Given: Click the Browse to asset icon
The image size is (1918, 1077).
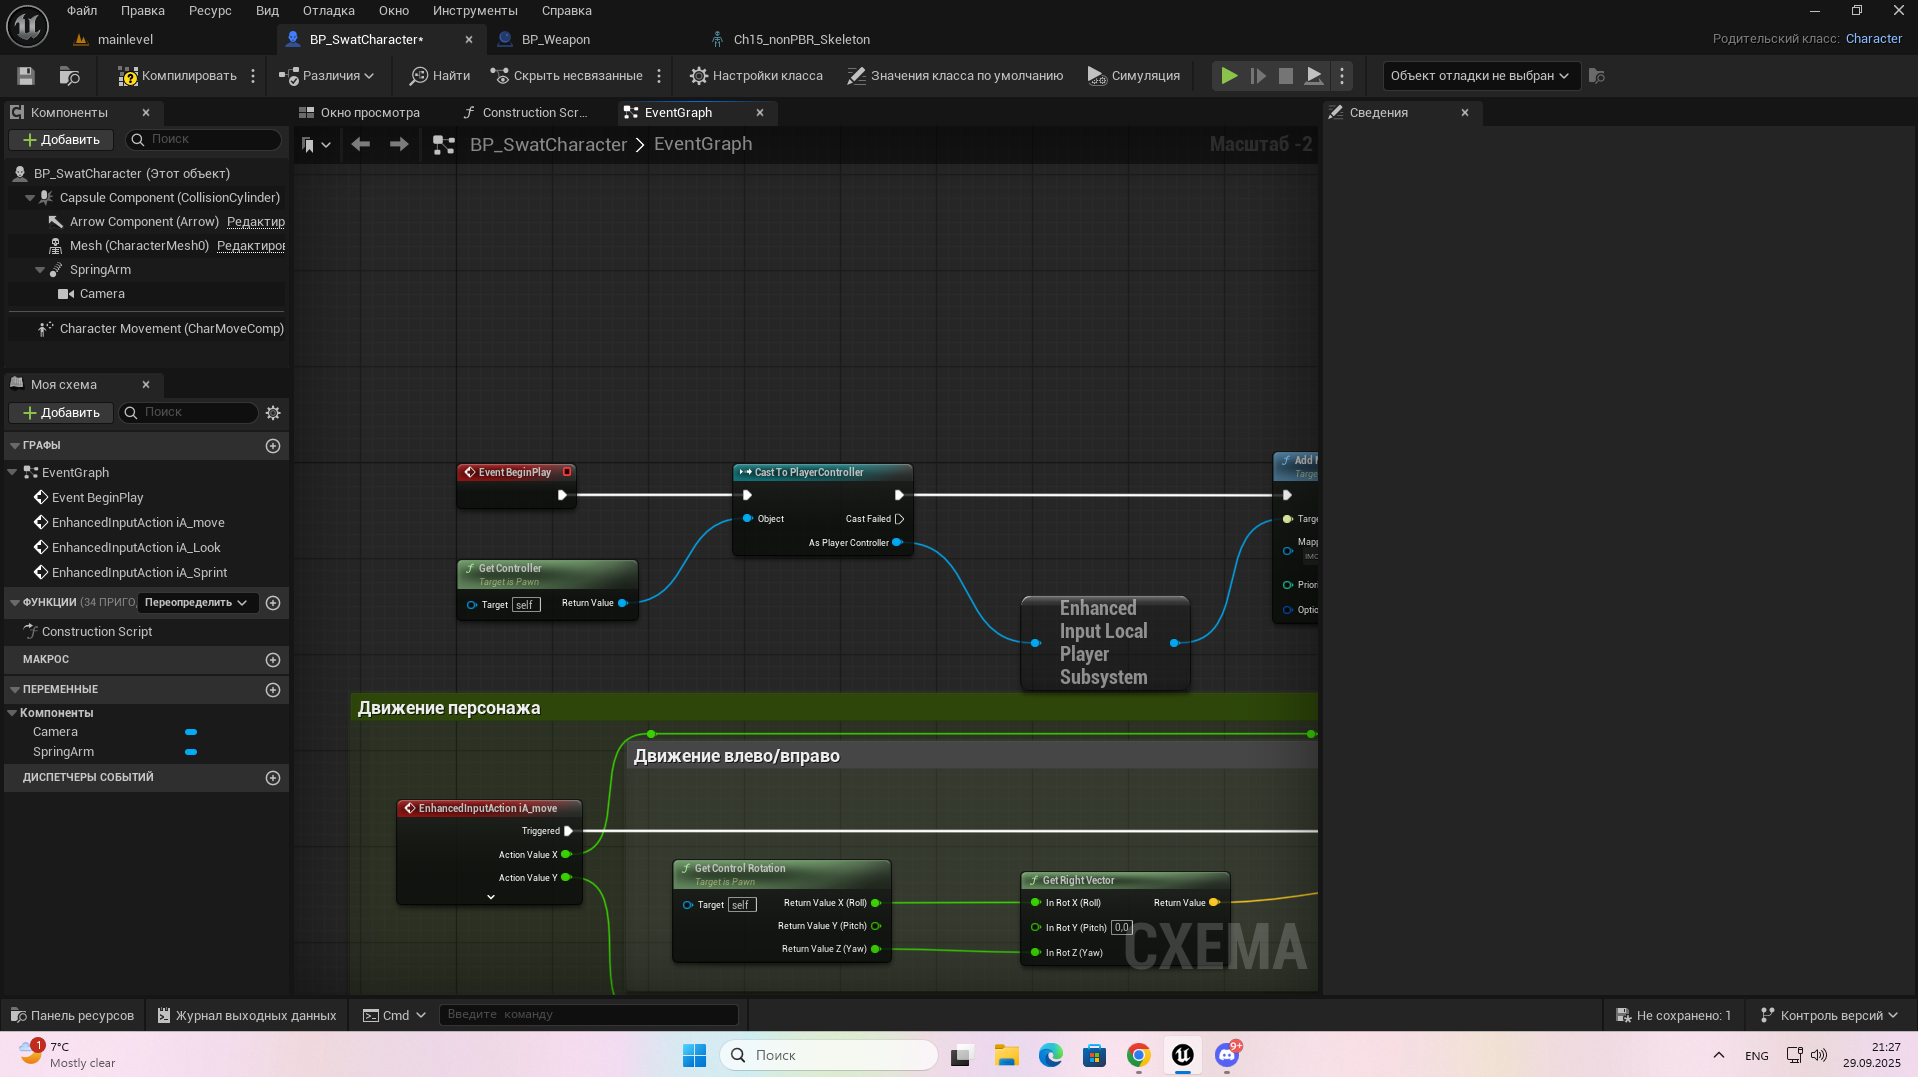Looking at the screenshot, I should (x=69, y=76).
